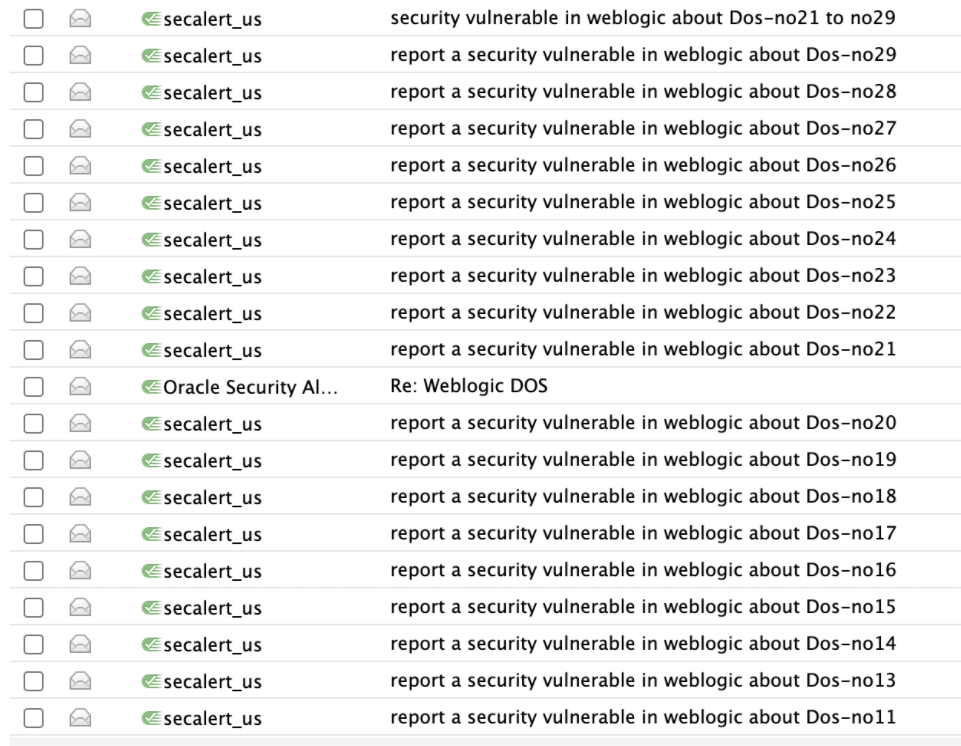
Task: Click envelope icon on Dos-no21 to no29 row
Action: pos(80,19)
